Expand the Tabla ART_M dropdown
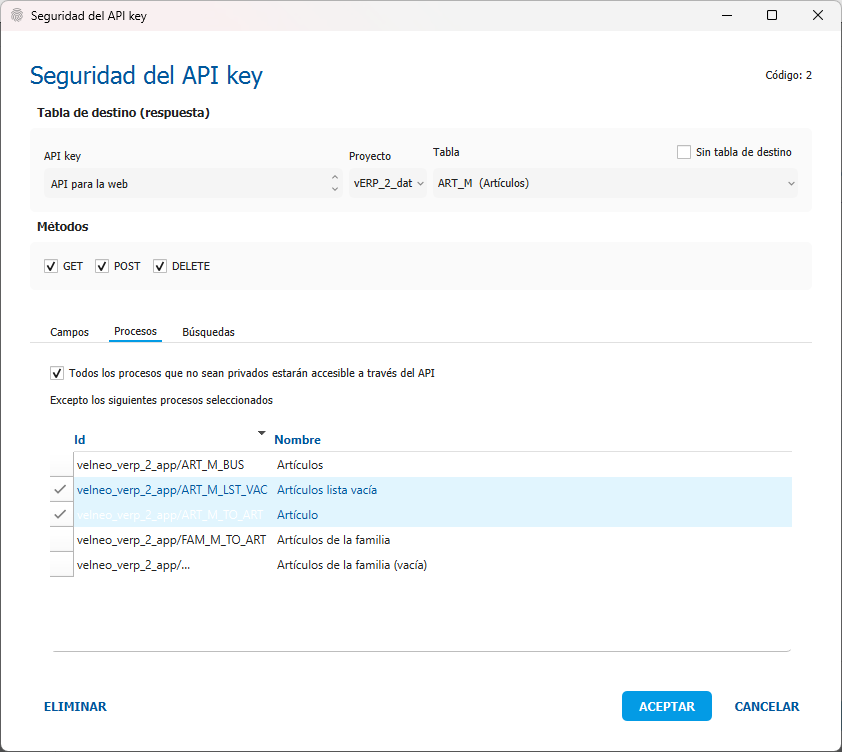842x752 pixels. [x=791, y=184]
